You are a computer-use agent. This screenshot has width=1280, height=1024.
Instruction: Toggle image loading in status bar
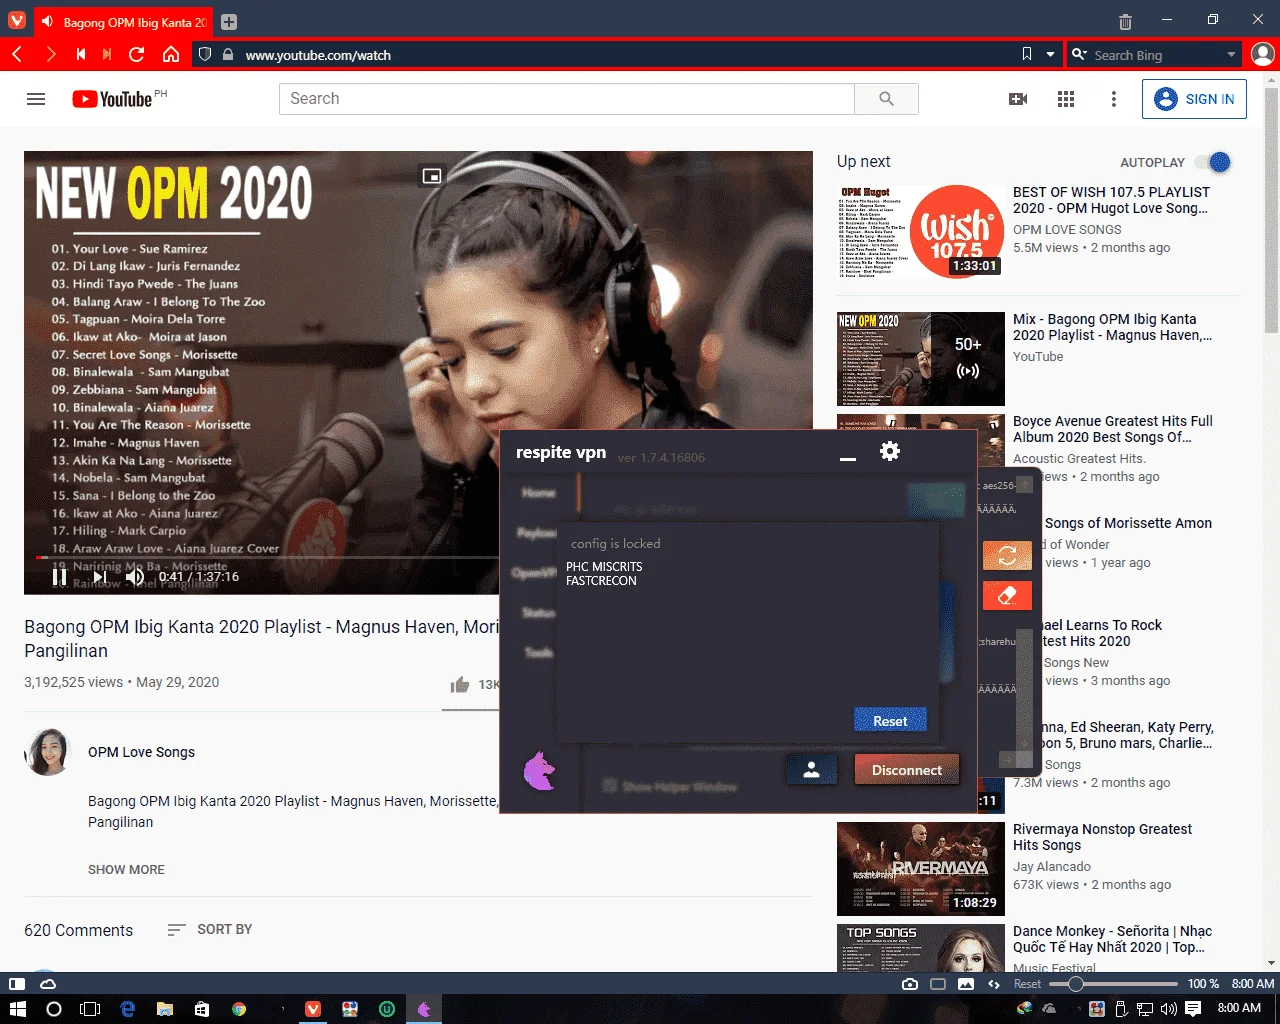(x=966, y=984)
